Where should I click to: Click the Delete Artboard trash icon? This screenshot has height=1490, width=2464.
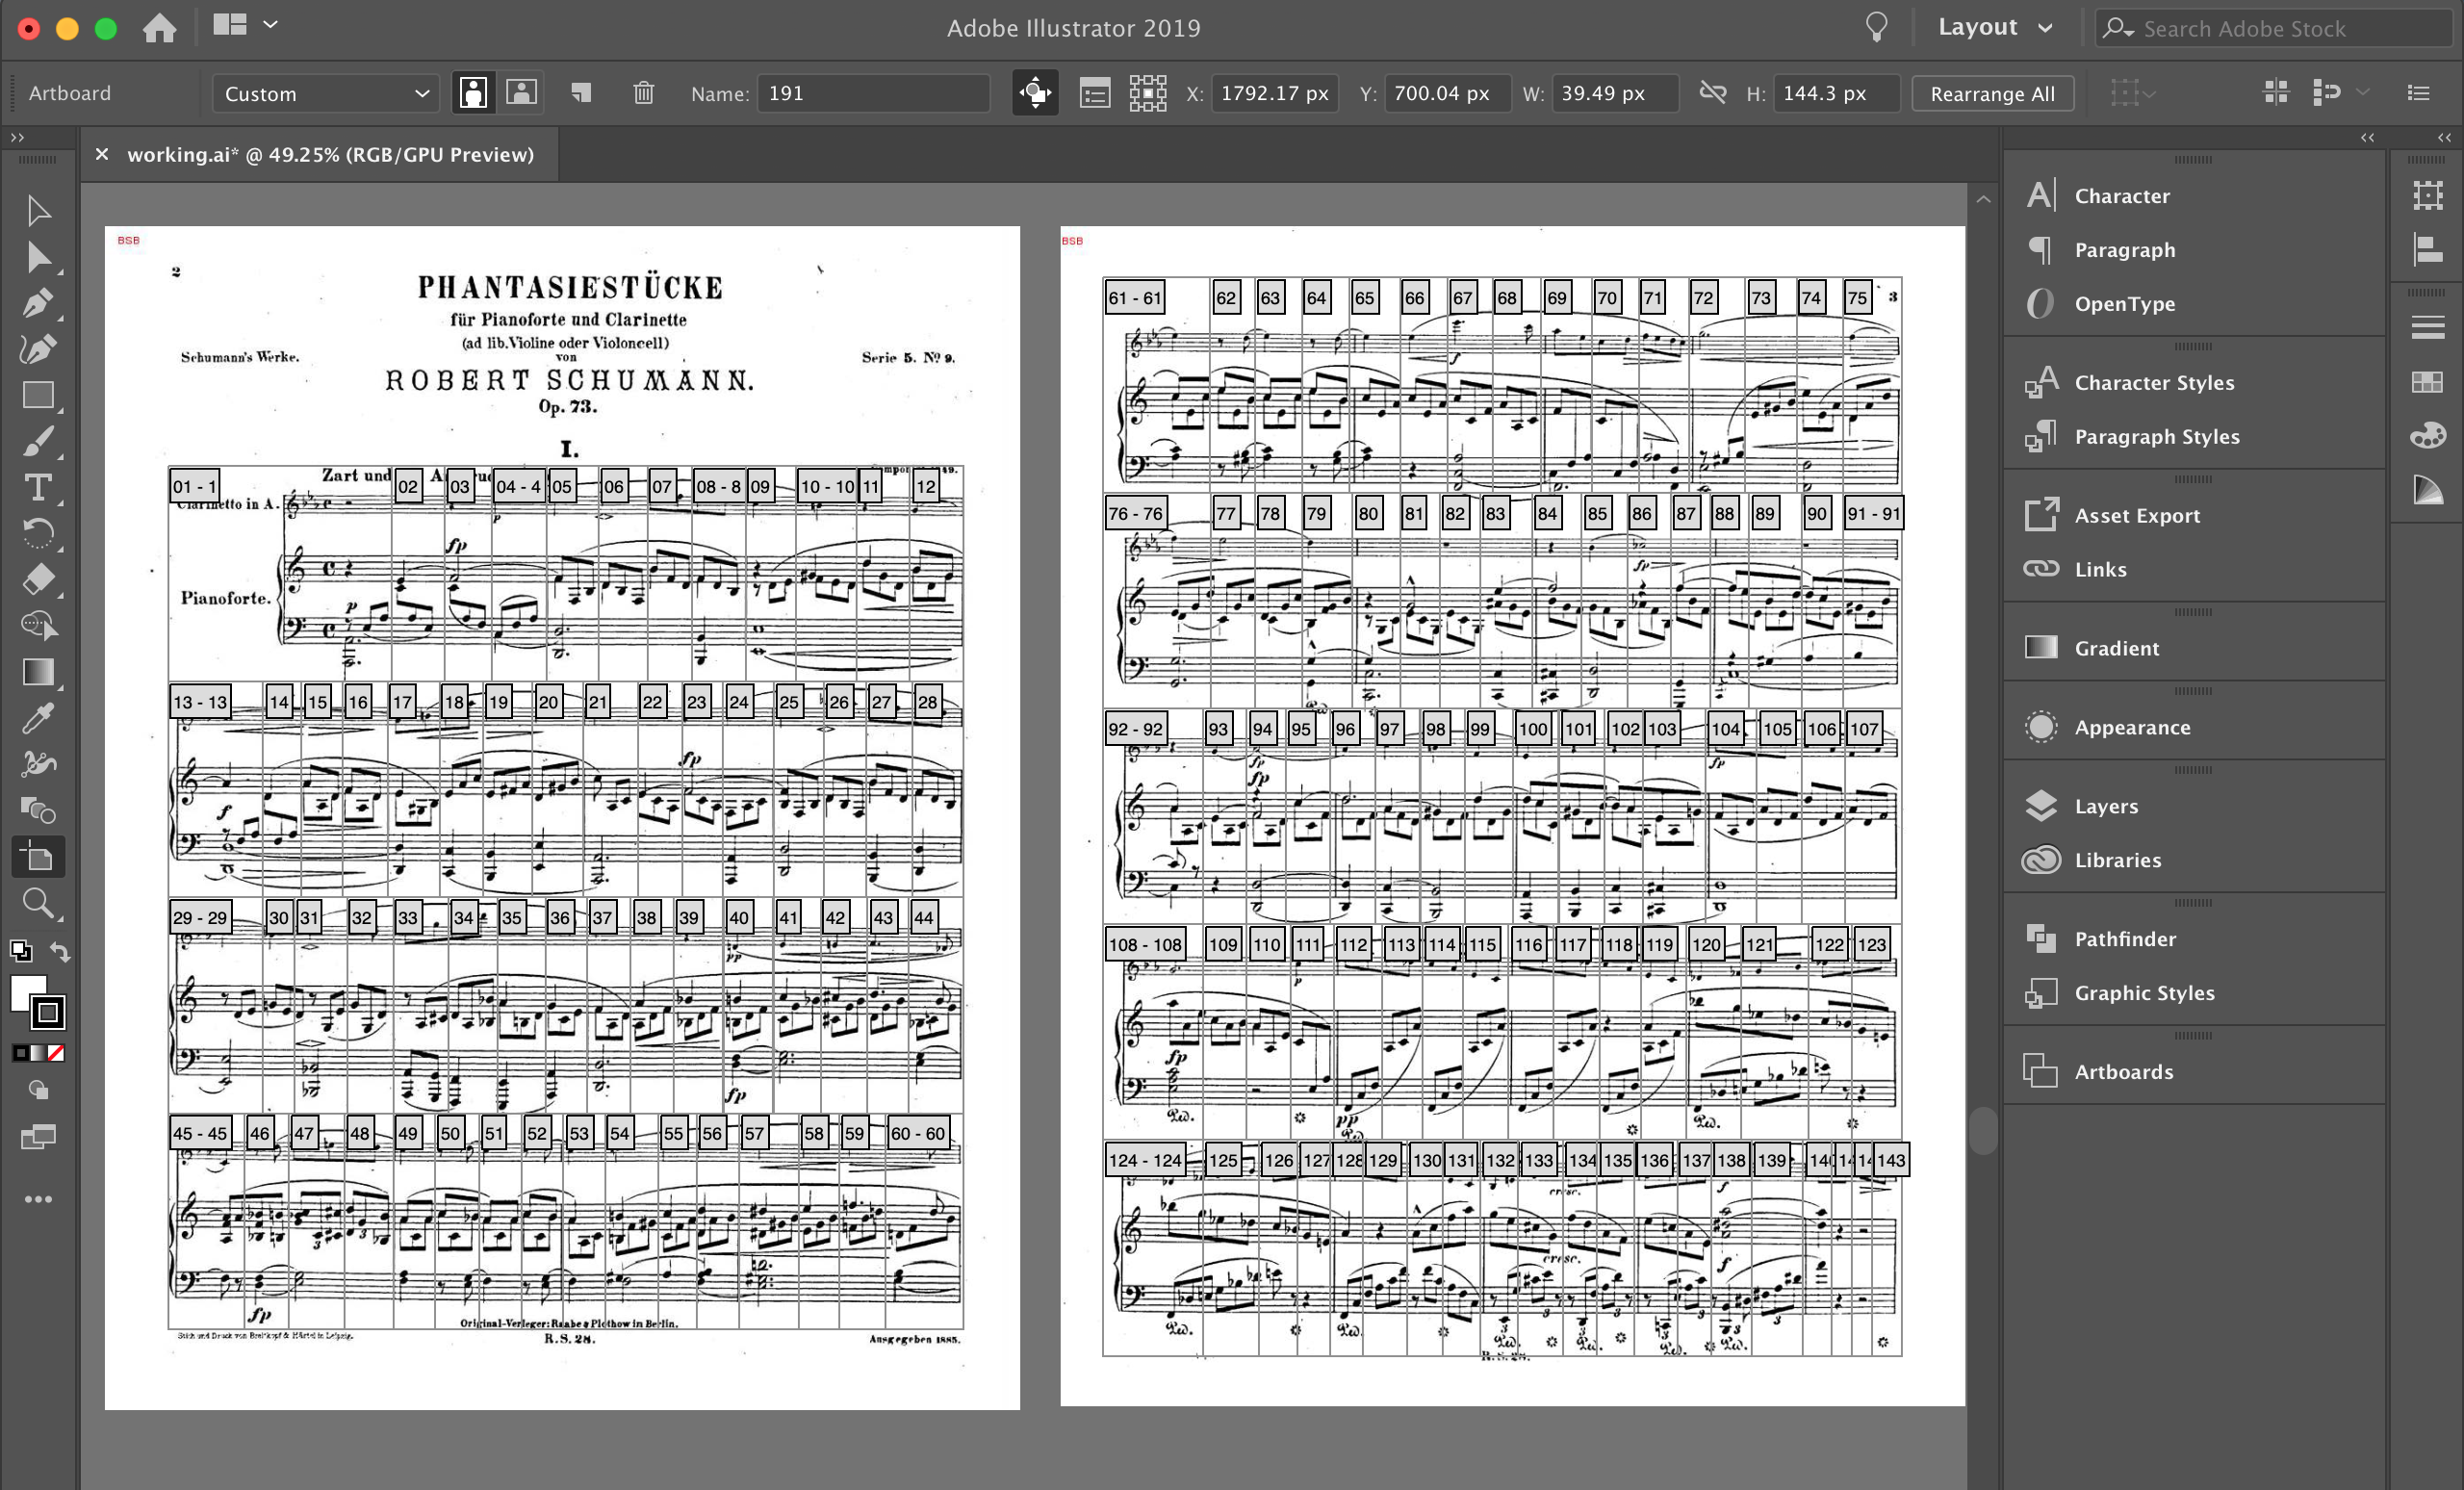pos(643,93)
